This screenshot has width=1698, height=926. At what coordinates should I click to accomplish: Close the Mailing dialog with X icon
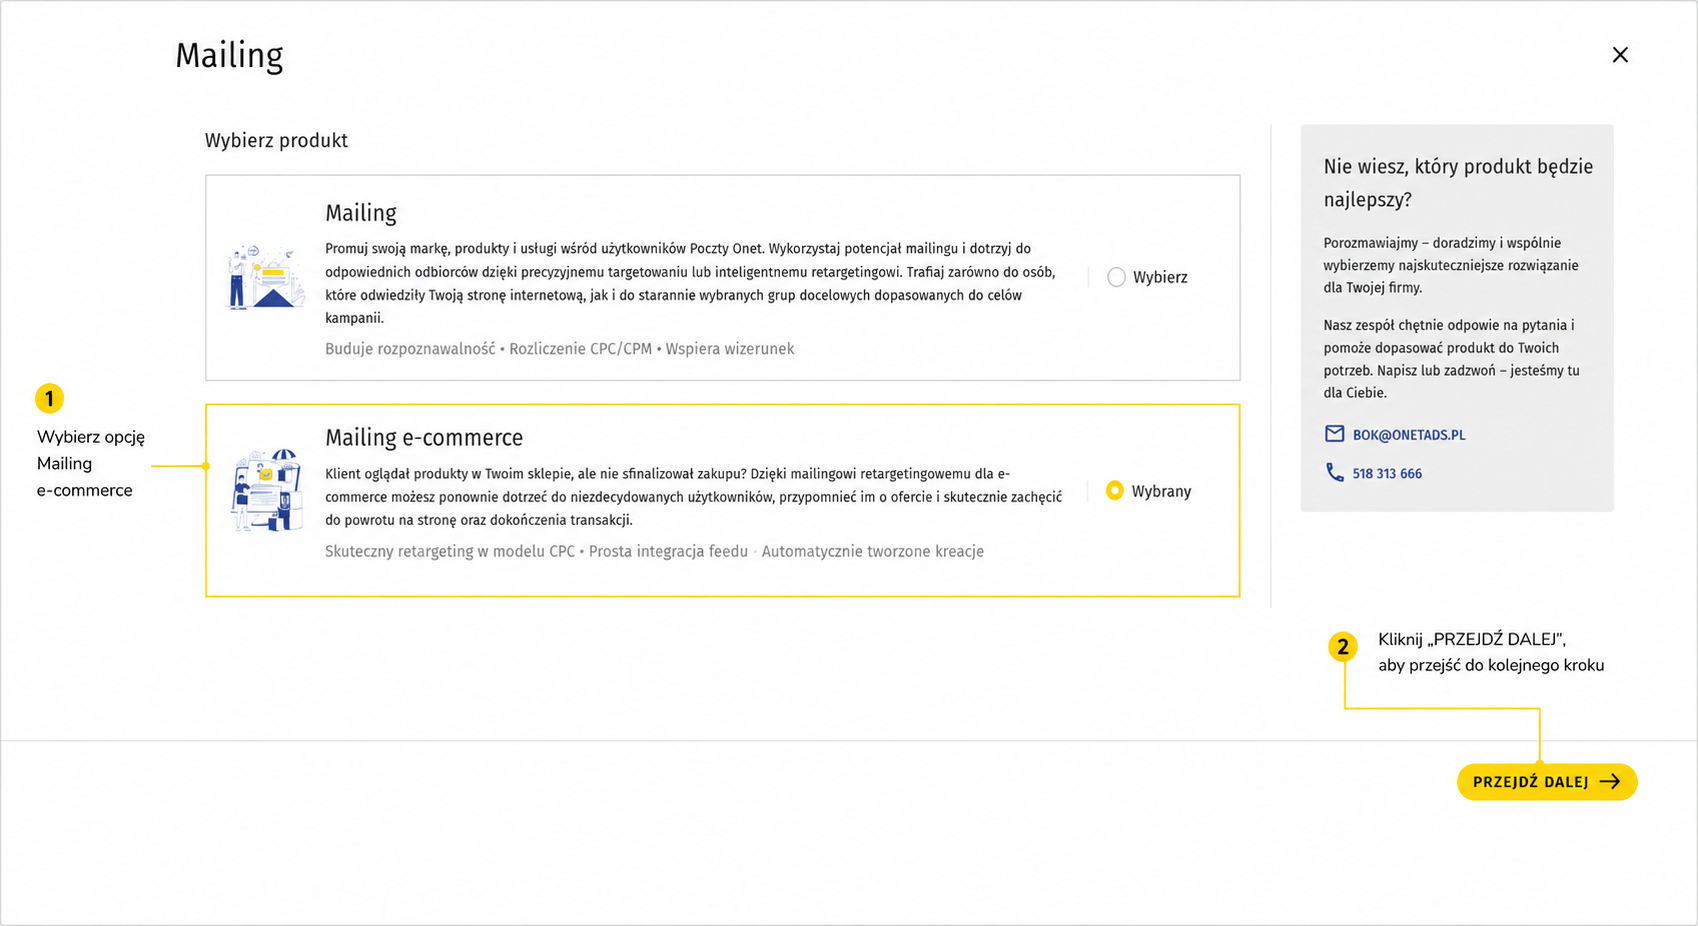click(x=1620, y=55)
